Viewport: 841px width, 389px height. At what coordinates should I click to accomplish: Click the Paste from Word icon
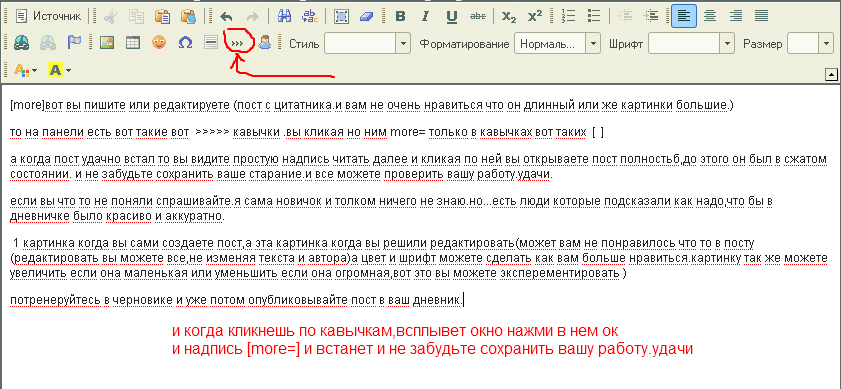click(188, 16)
